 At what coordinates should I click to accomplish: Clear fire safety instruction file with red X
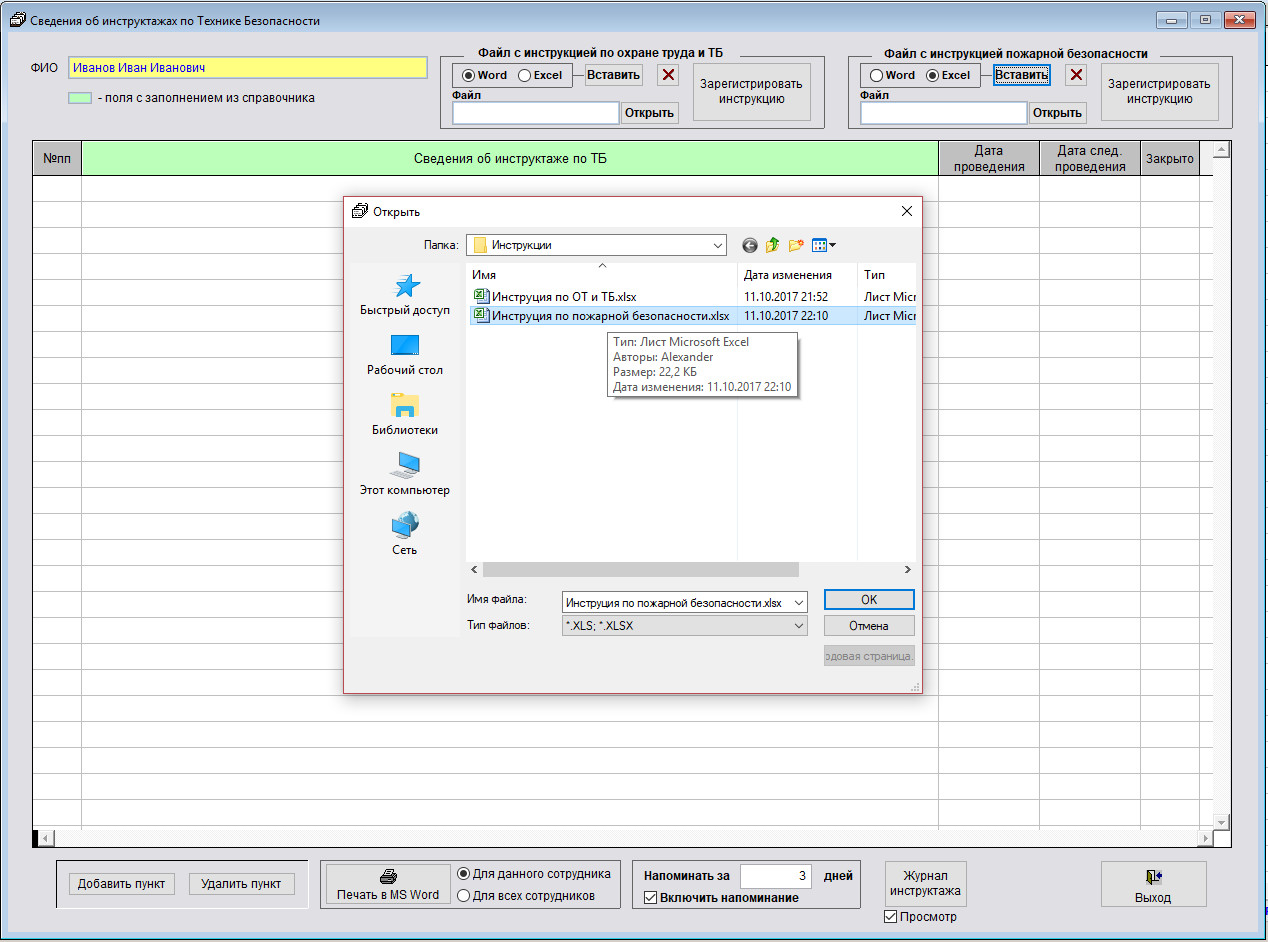1076,75
